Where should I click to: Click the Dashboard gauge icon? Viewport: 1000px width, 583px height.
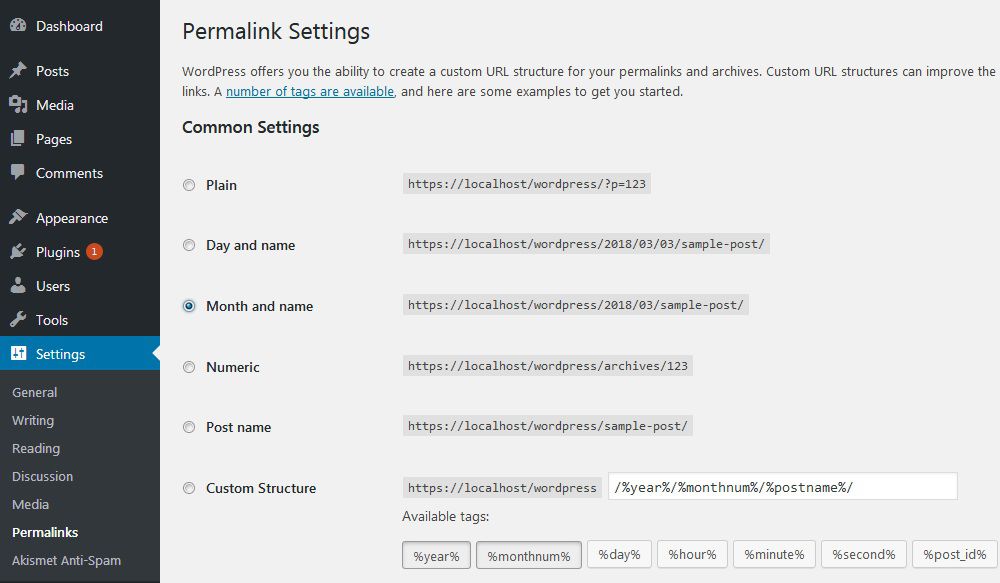18,26
